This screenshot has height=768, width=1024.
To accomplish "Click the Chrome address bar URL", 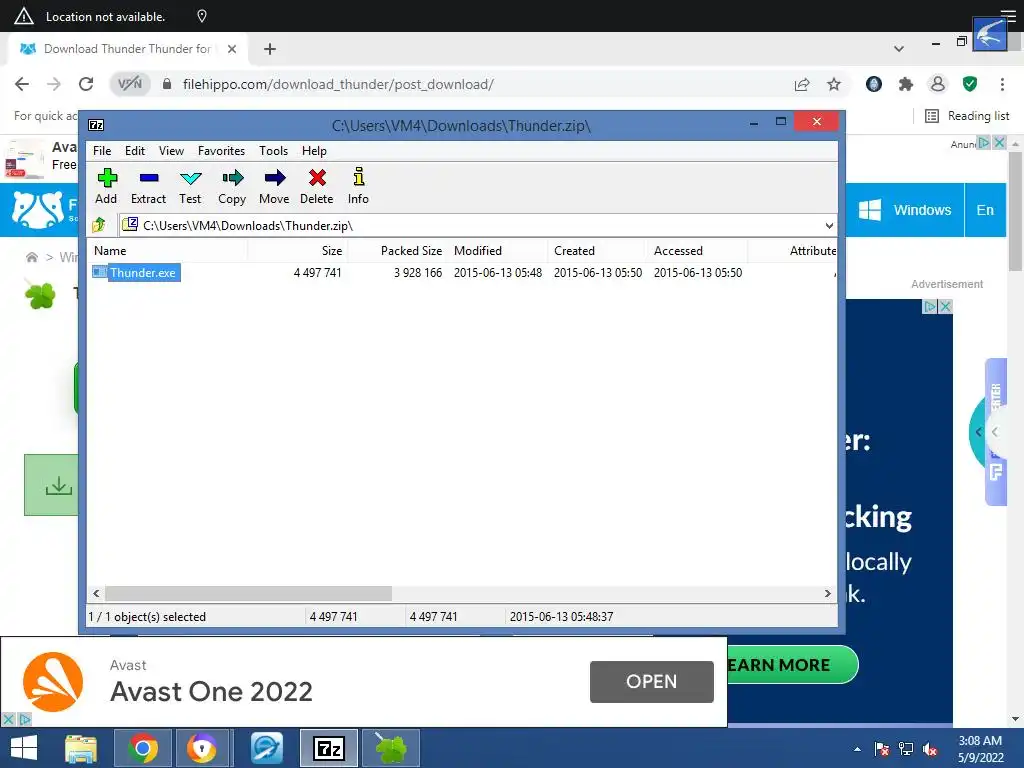I will pyautogui.click(x=338, y=84).
